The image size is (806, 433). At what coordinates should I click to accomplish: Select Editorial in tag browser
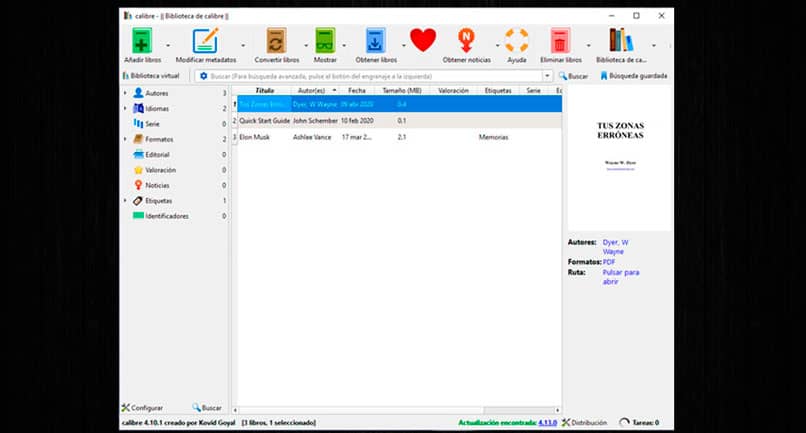click(x=157, y=155)
